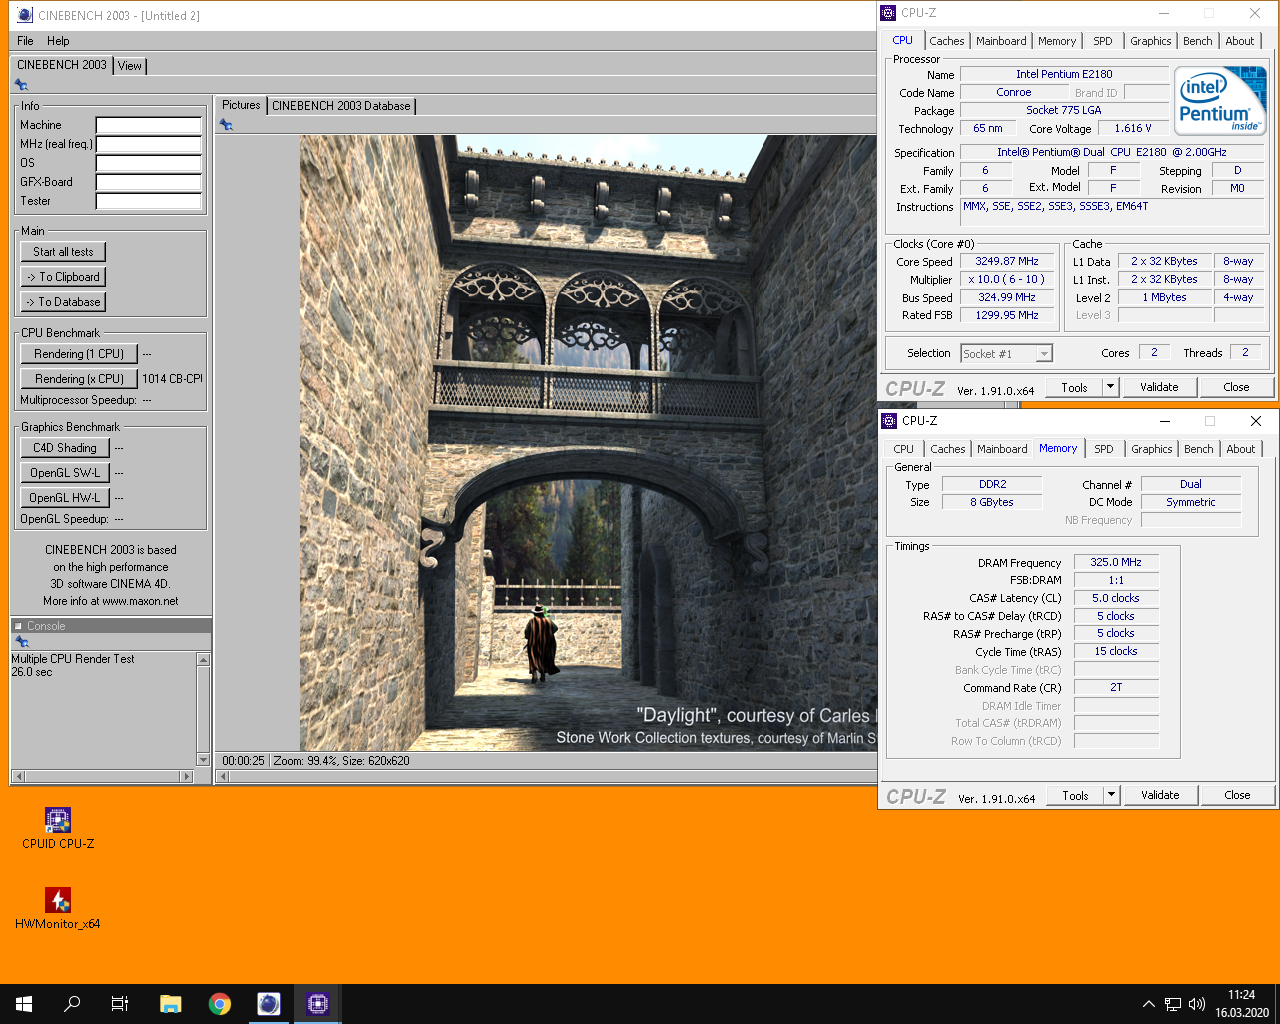The height and width of the screenshot is (1024, 1280).
Task: Click the OS input field
Action: (x=149, y=163)
